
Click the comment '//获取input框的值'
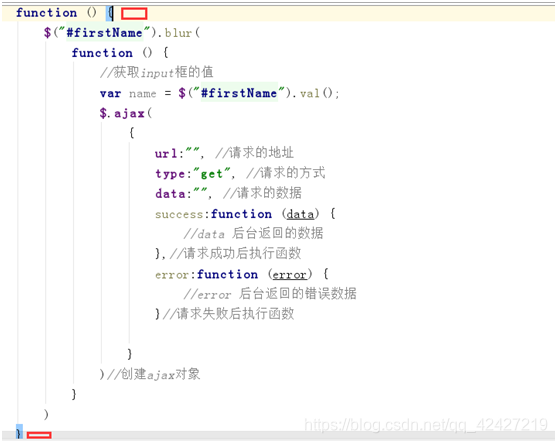pyautogui.click(x=156, y=72)
